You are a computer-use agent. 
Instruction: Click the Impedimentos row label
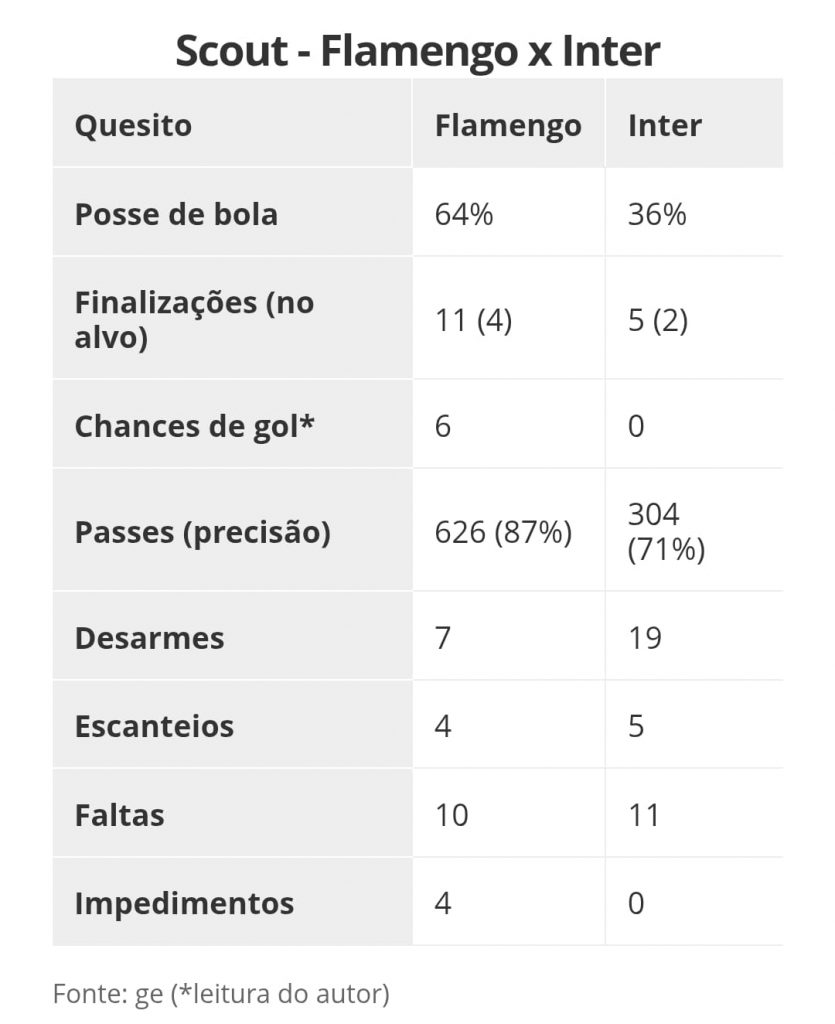pyautogui.click(x=184, y=904)
